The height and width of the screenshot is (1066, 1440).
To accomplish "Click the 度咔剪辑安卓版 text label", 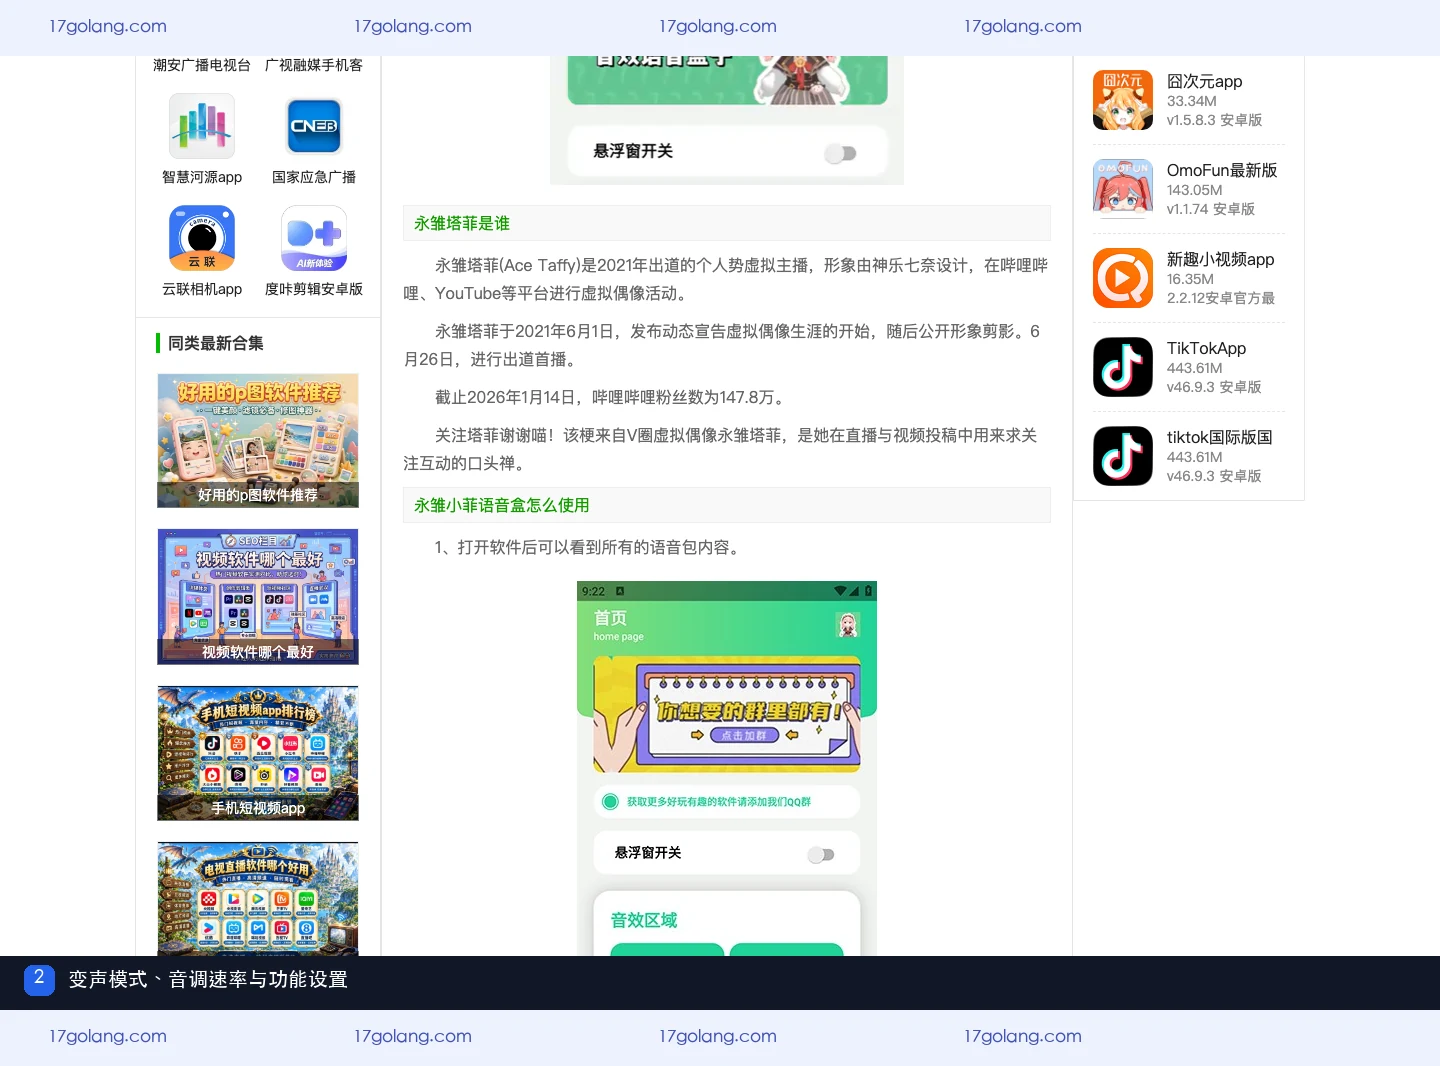I will pos(314,289).
